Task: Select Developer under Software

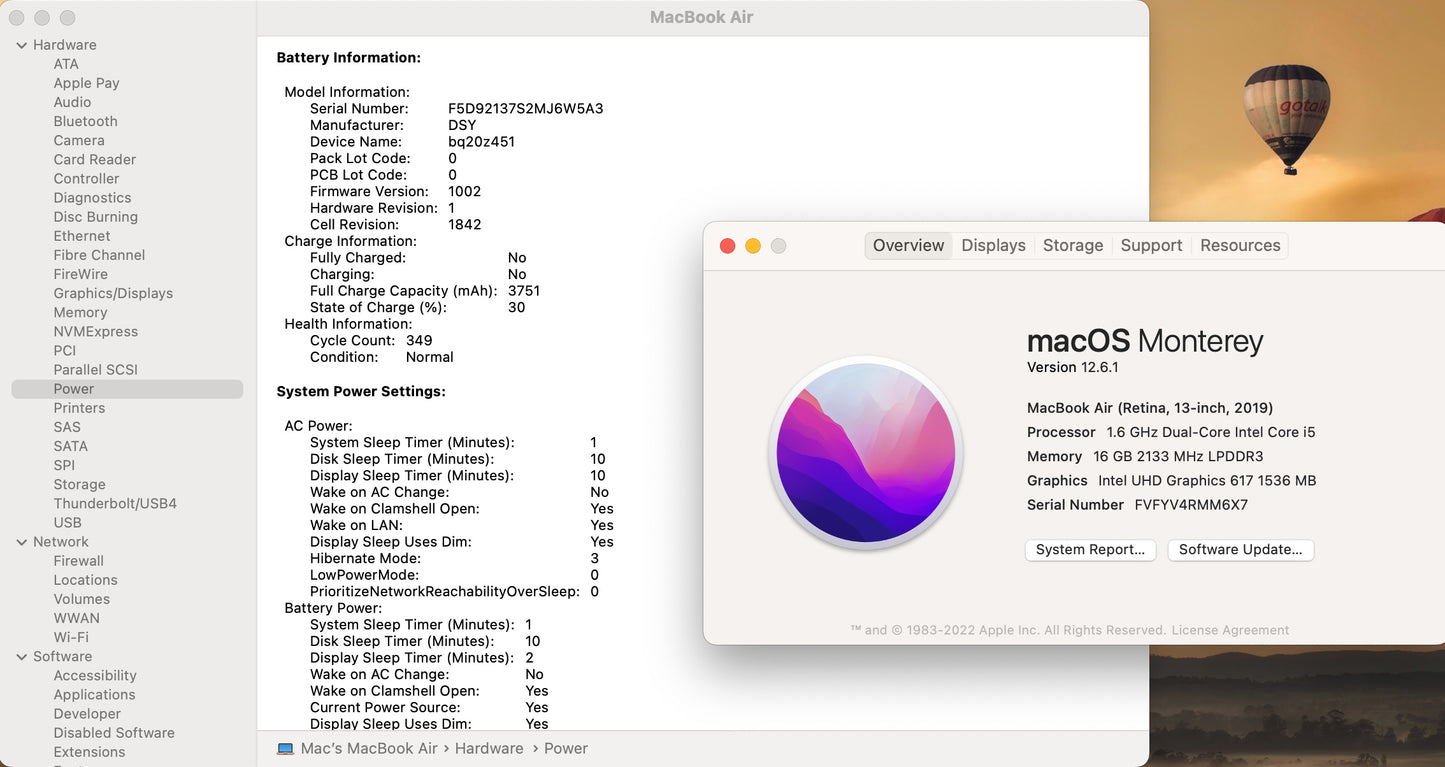Action: pyautogui.click(x=87, y=714)
